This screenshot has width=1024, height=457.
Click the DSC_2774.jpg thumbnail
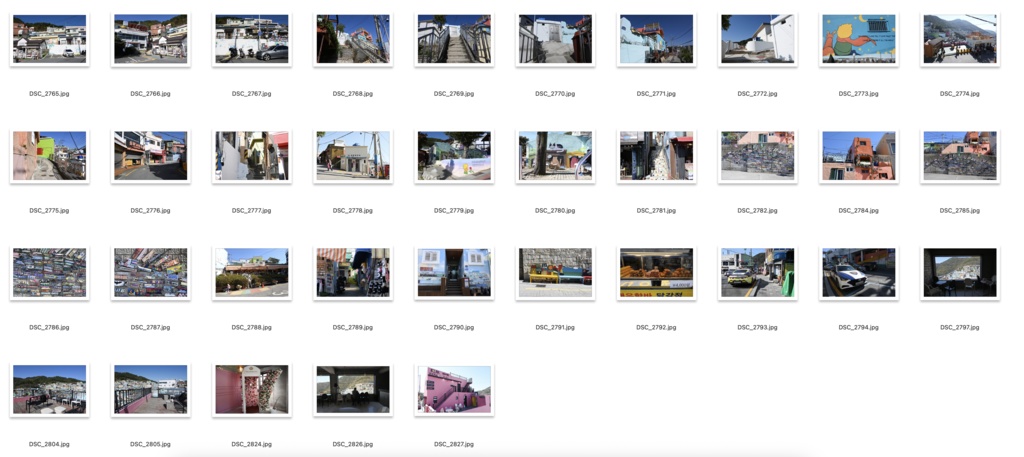coord(961,39)
